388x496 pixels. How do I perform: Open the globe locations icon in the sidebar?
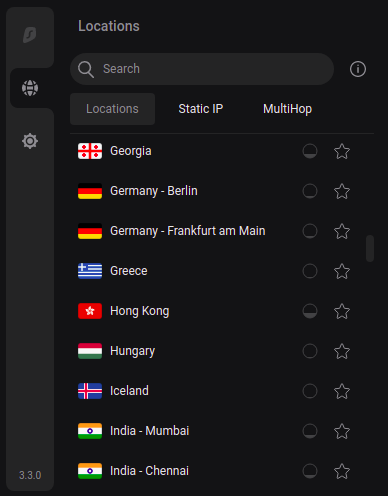click(30, 88)
